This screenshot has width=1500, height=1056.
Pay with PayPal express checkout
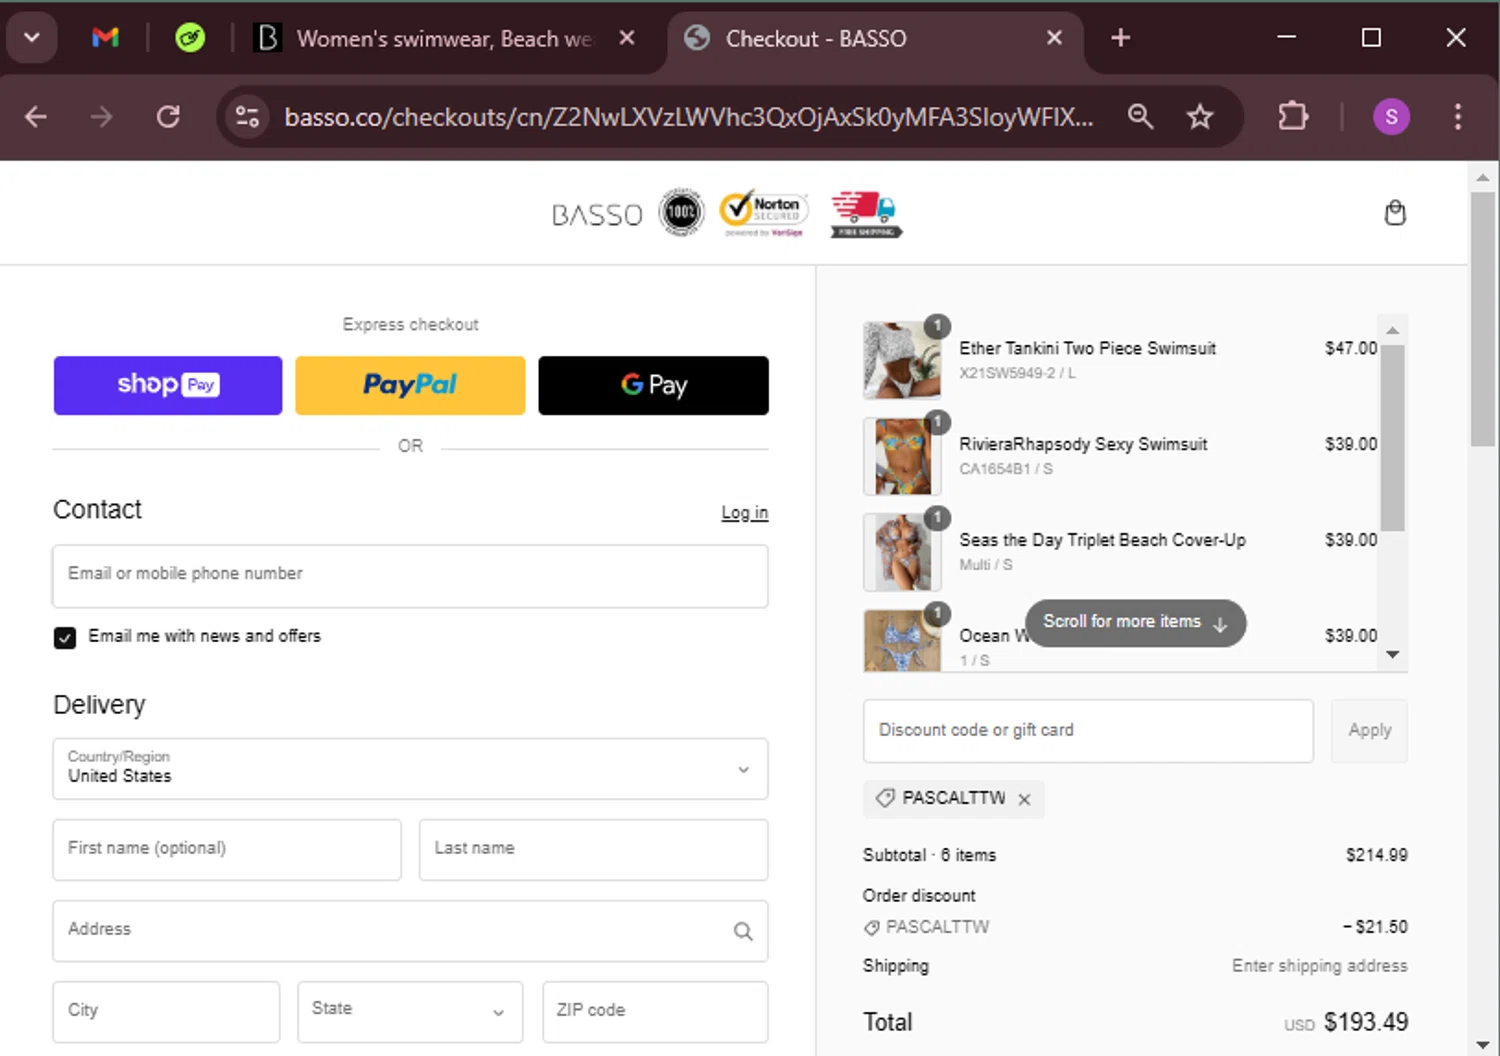pos(410,385)
